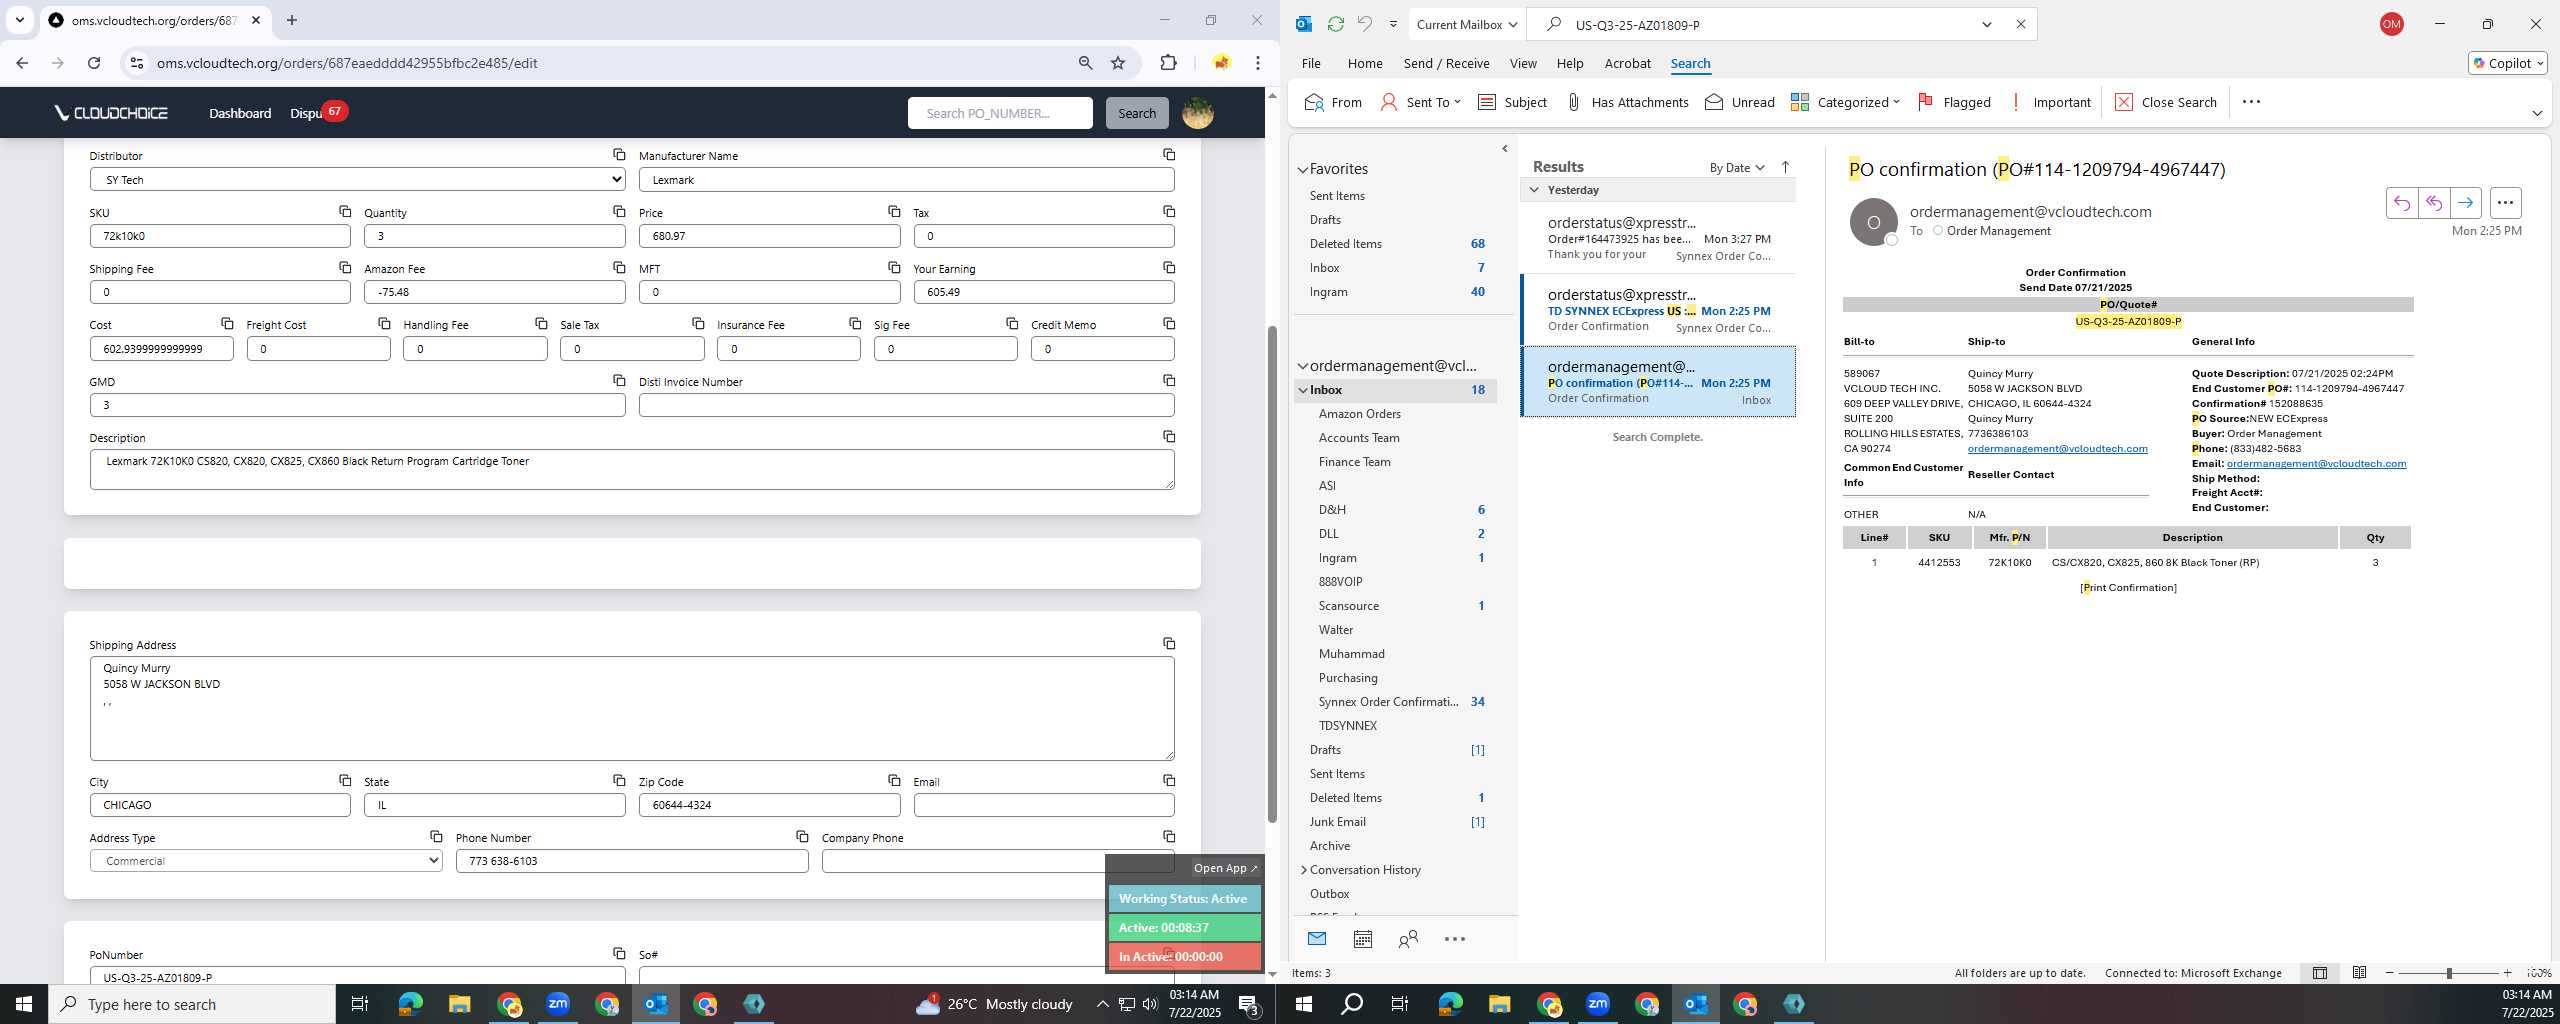
Task: Click Open App on the status widget
Action: [x=1225, y=868]
